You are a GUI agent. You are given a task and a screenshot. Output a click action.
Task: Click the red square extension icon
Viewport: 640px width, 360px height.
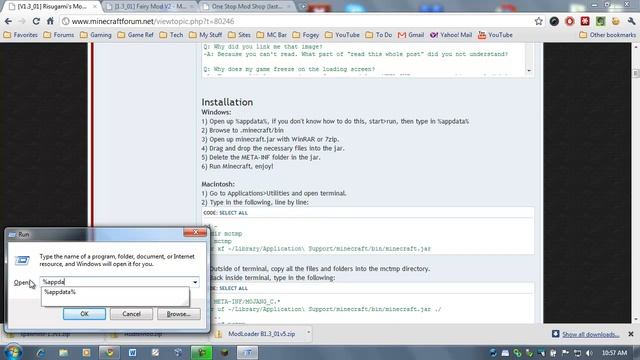coord(585,21)
